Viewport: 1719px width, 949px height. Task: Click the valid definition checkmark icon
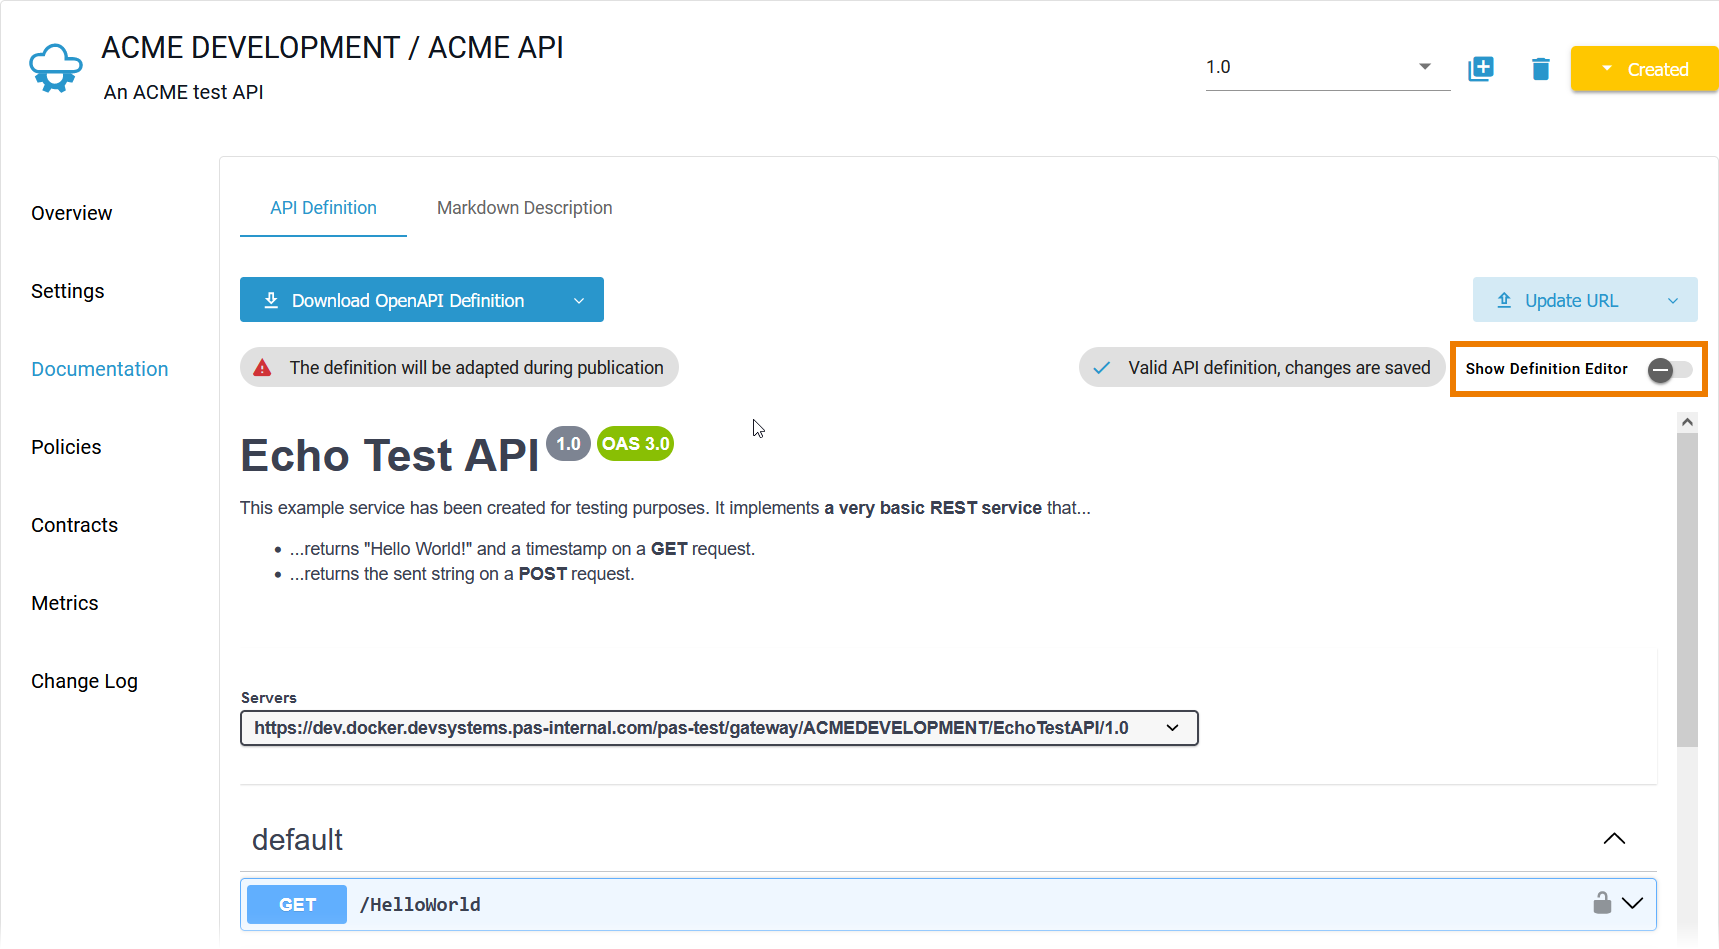[1102, 368]
